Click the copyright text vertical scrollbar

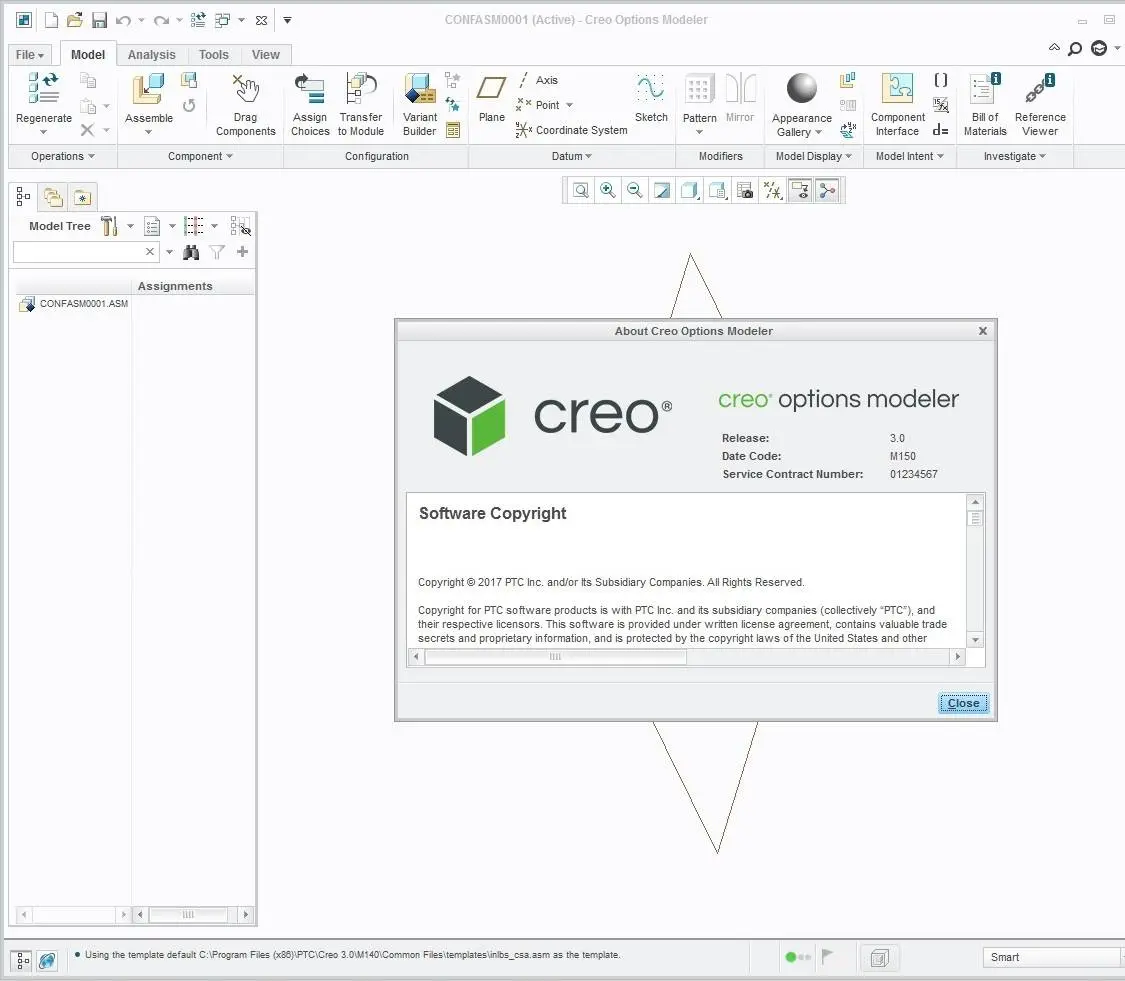[x=975, y=571]
